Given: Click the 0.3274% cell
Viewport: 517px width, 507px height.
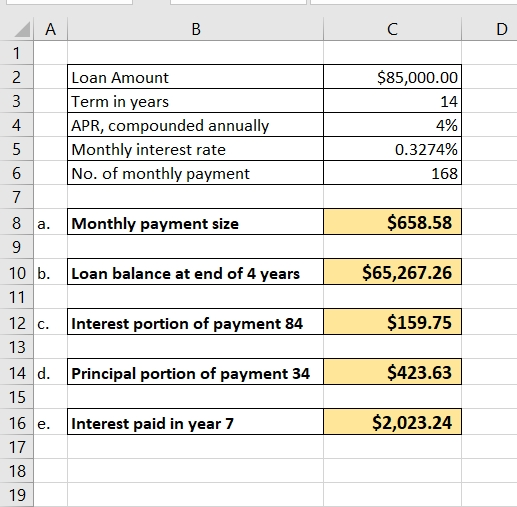Looking at the screenshot, I should coord(392,149).
